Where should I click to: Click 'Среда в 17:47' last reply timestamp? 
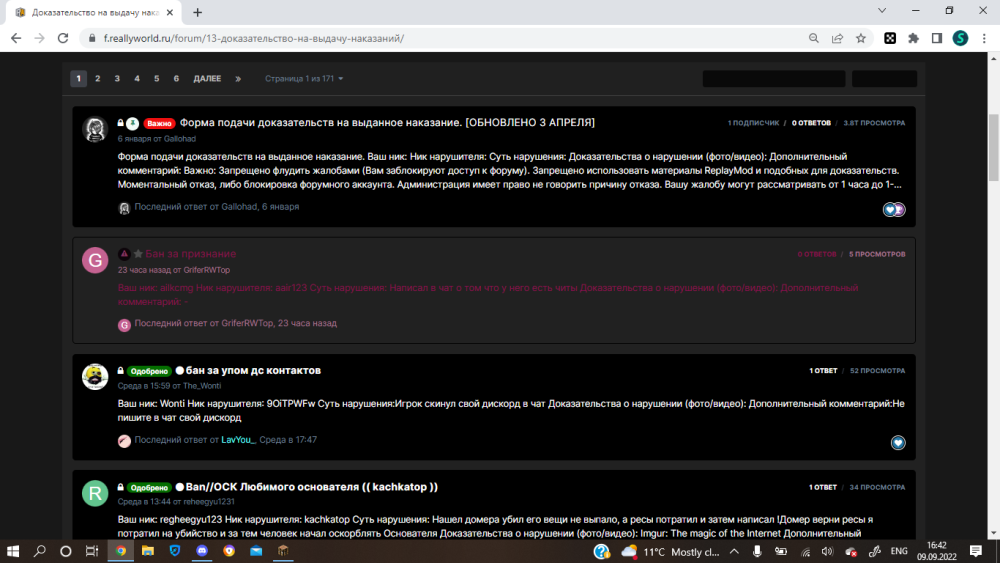point(288,440)
